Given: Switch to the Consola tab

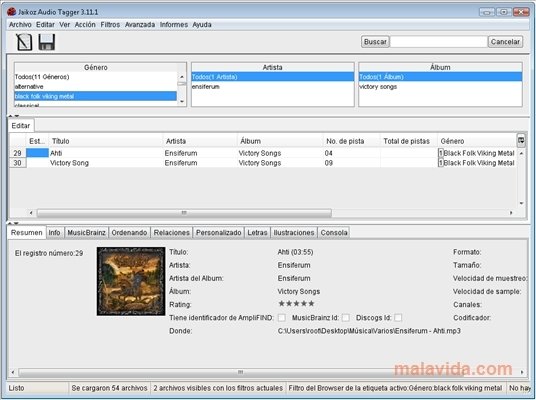Looking at the screenshot, I should pos(334,232).
